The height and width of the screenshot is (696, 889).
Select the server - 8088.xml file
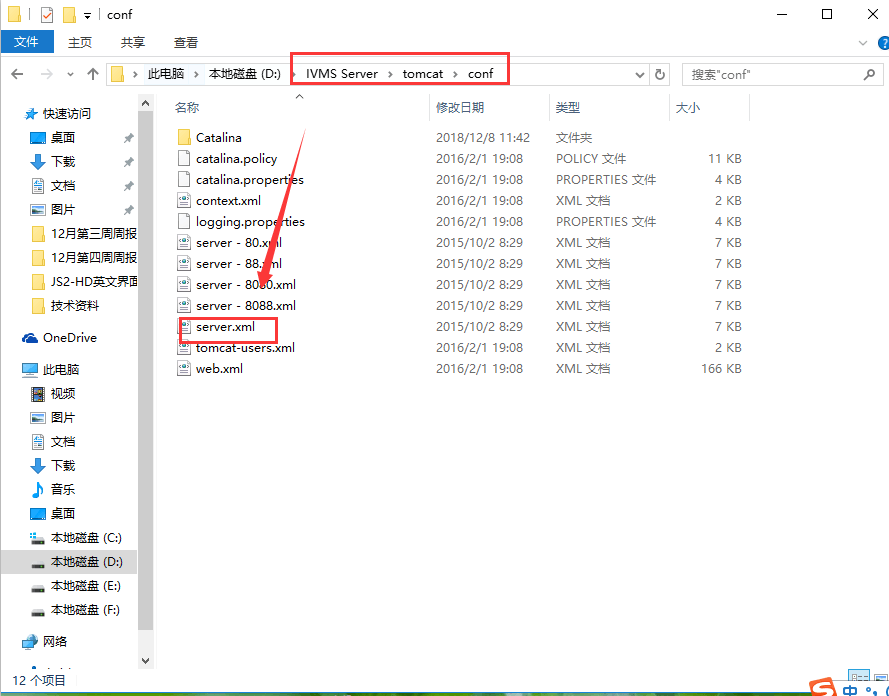[x=245, y=305]
